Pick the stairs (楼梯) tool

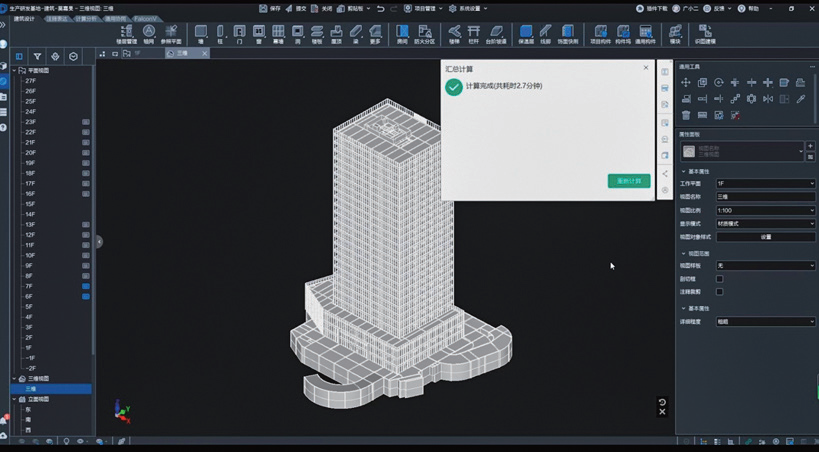tap(455, 34)
